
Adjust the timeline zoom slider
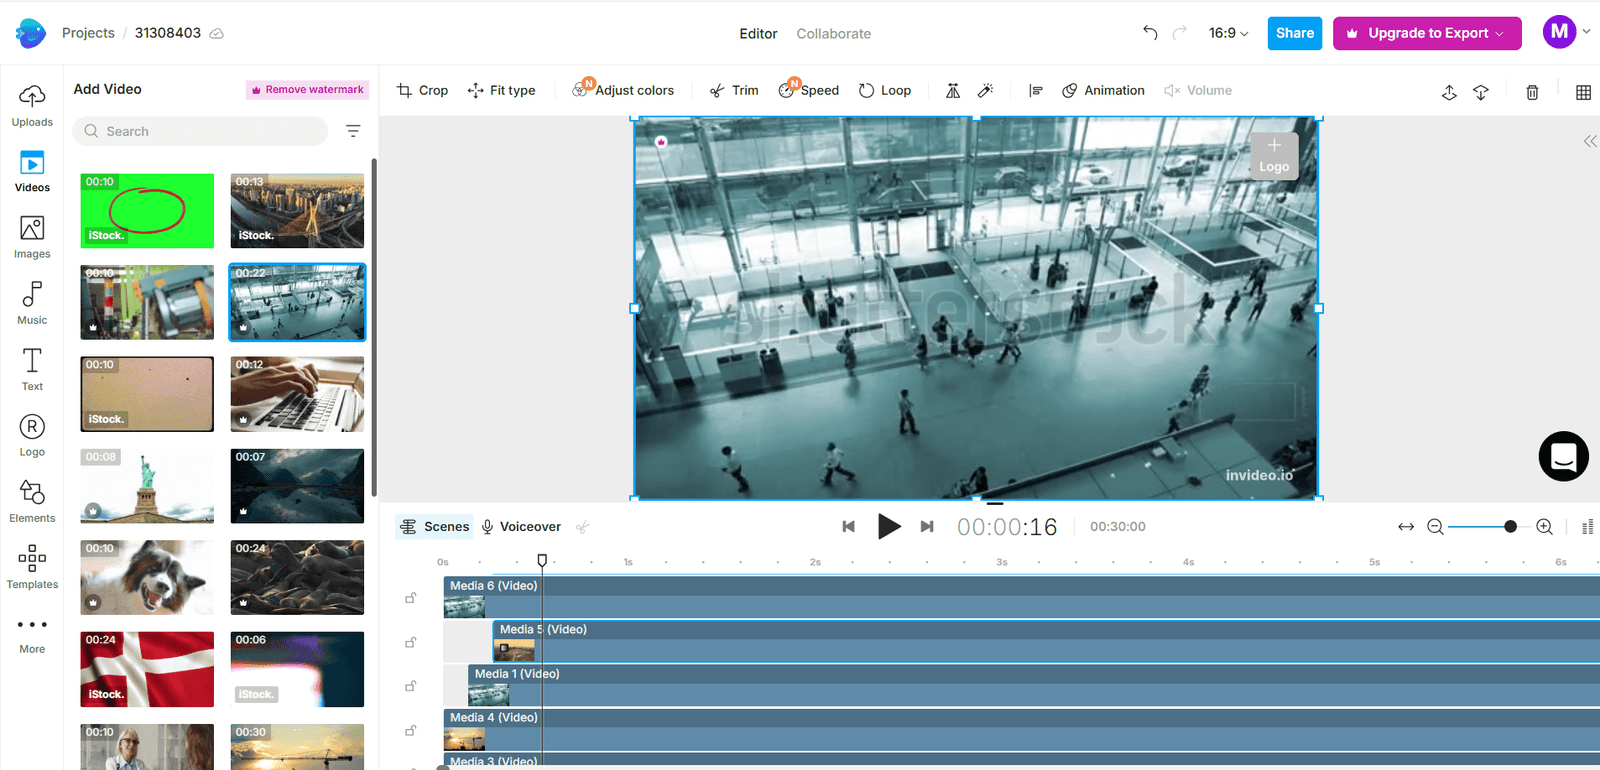pyautogui.click(x=1510, y=527)
